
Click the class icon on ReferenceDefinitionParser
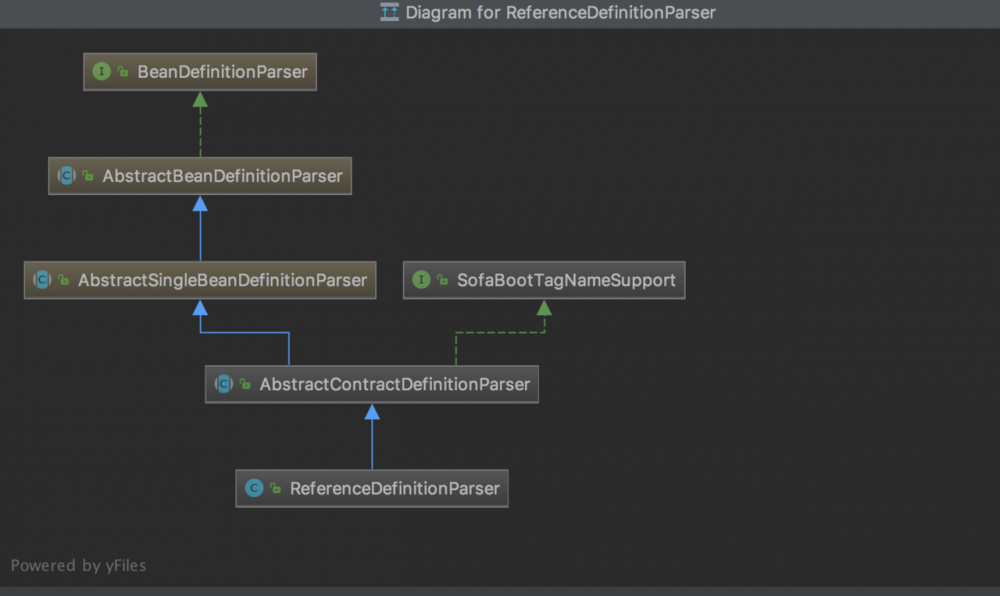[254, 488]
